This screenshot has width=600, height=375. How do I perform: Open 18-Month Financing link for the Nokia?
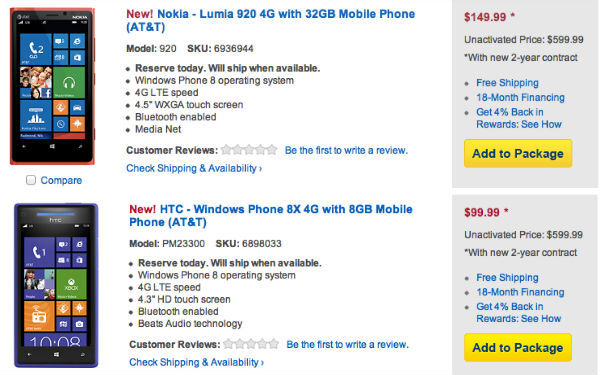(x=520, y=98)
